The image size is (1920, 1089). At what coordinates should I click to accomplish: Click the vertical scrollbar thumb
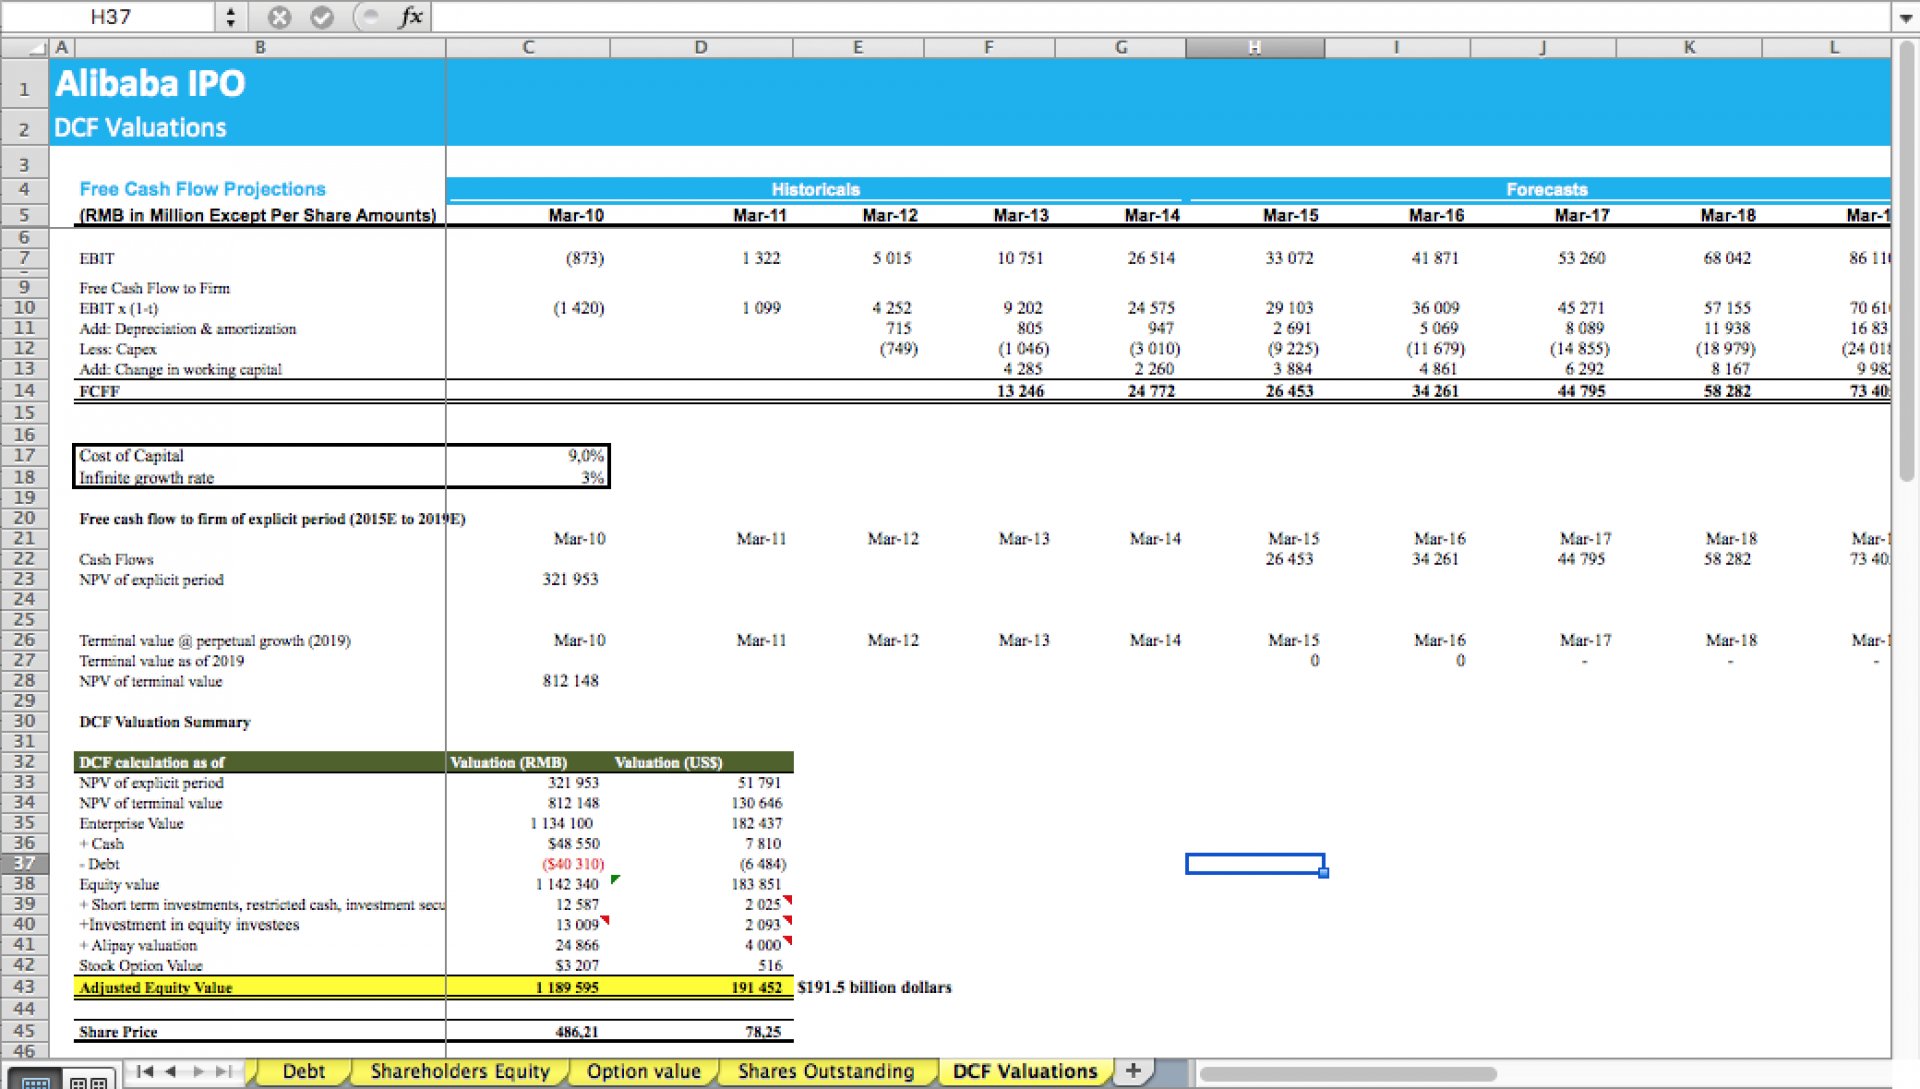1905,260
